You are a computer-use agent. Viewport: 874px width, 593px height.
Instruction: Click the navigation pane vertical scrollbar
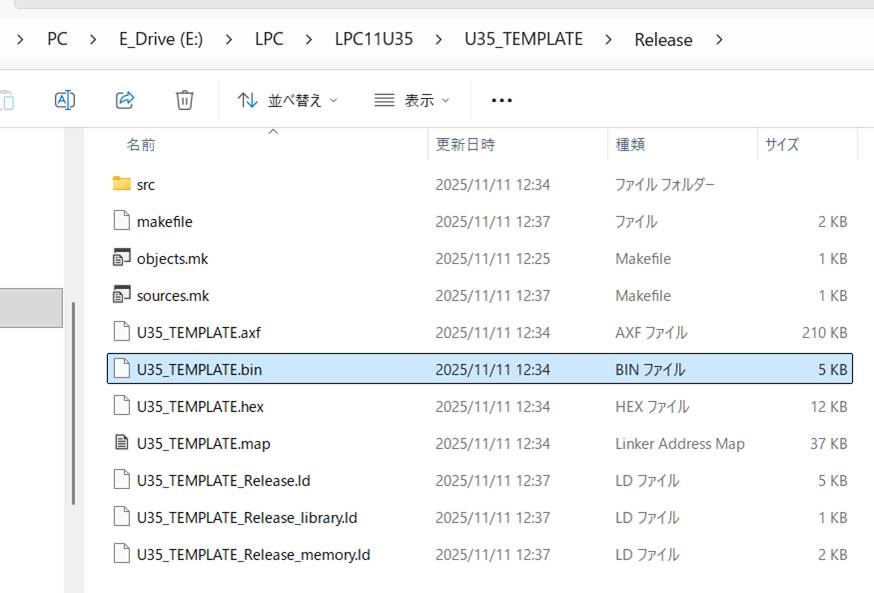tap(73, 400)
